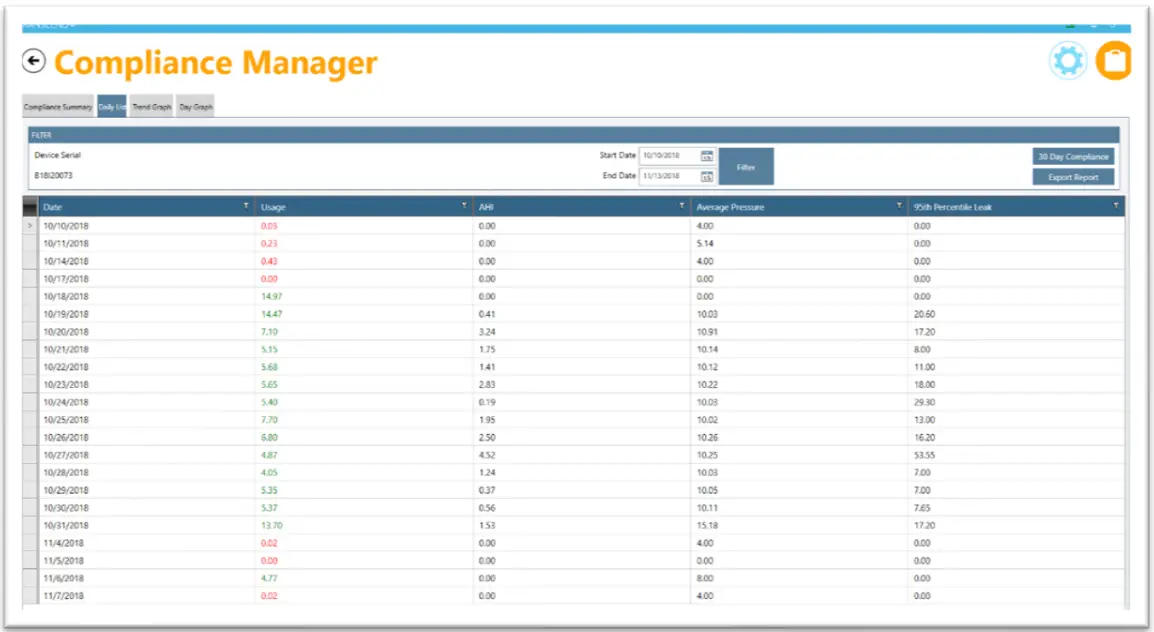Click the row selector for 10/10/2018
This screenshot has width=1154, height=632.
click(x=29, y=226)
